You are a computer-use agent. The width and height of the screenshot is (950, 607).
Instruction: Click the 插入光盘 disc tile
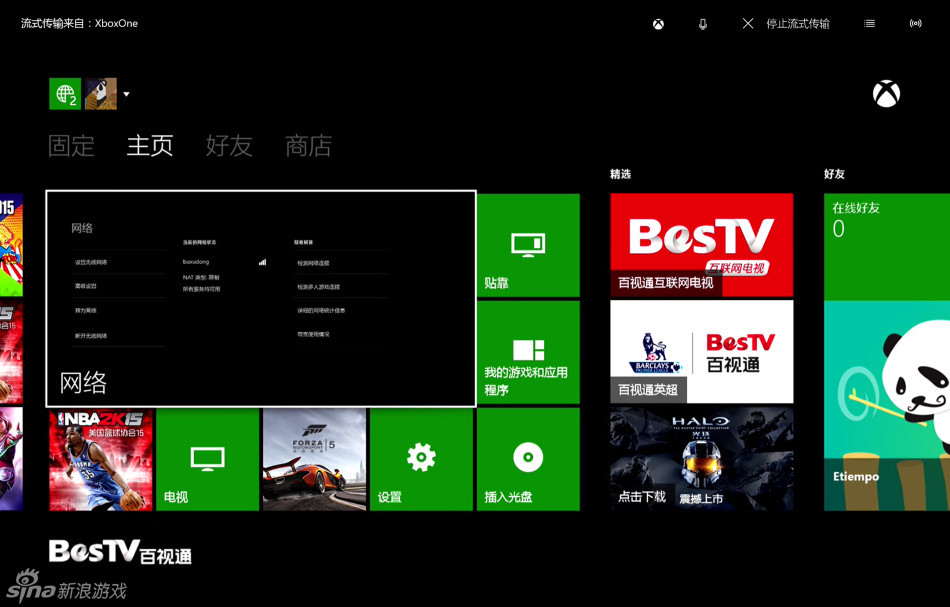528,459
